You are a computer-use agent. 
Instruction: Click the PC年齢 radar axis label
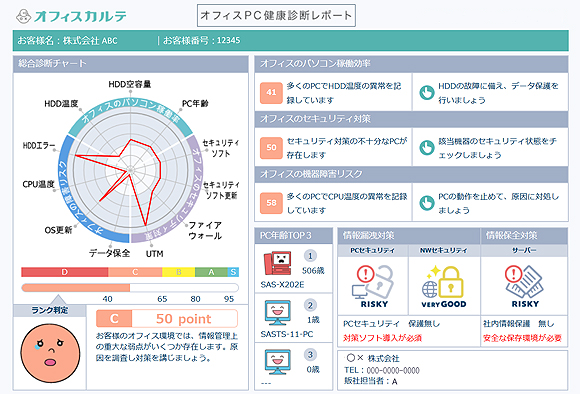(x=195, y=104)
